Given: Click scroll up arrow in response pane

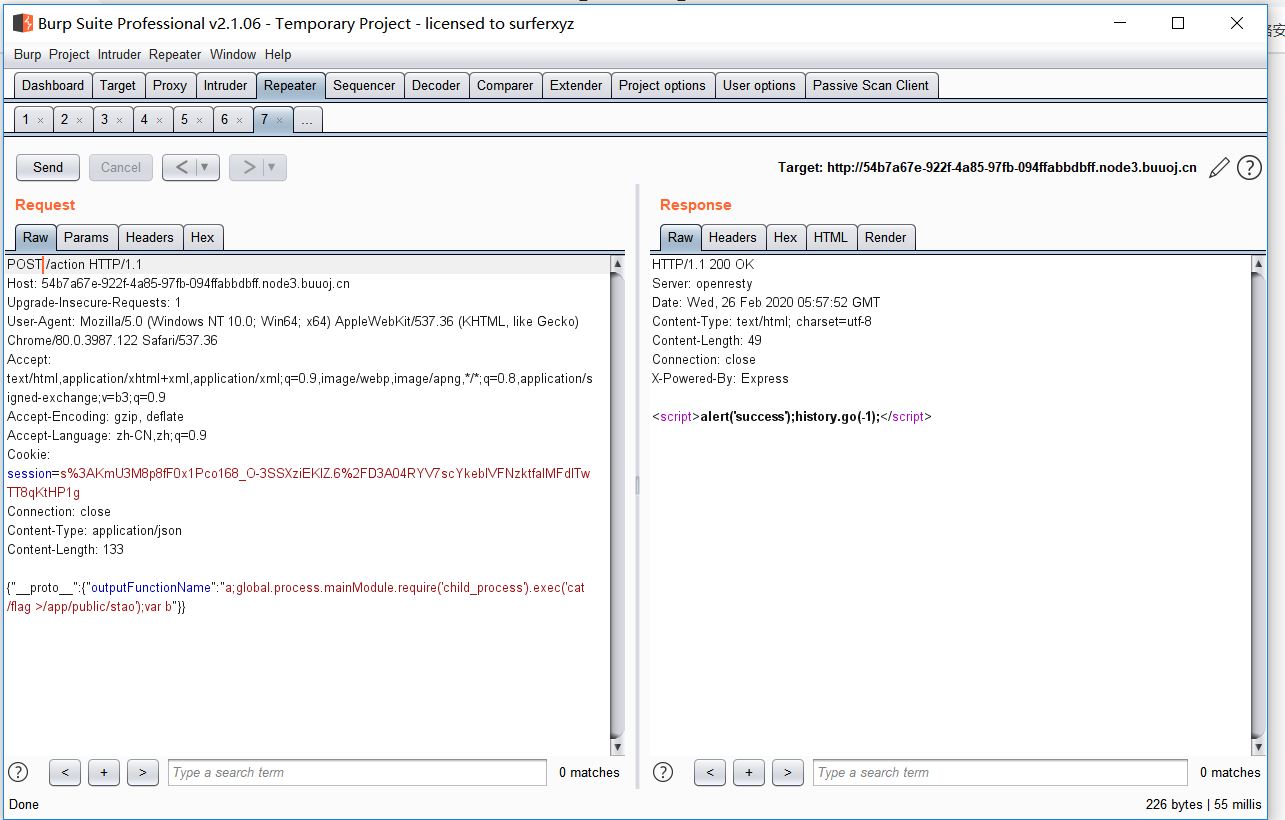Looking at the screenshot, I should pyautogui.click(x=1258, y=263).
